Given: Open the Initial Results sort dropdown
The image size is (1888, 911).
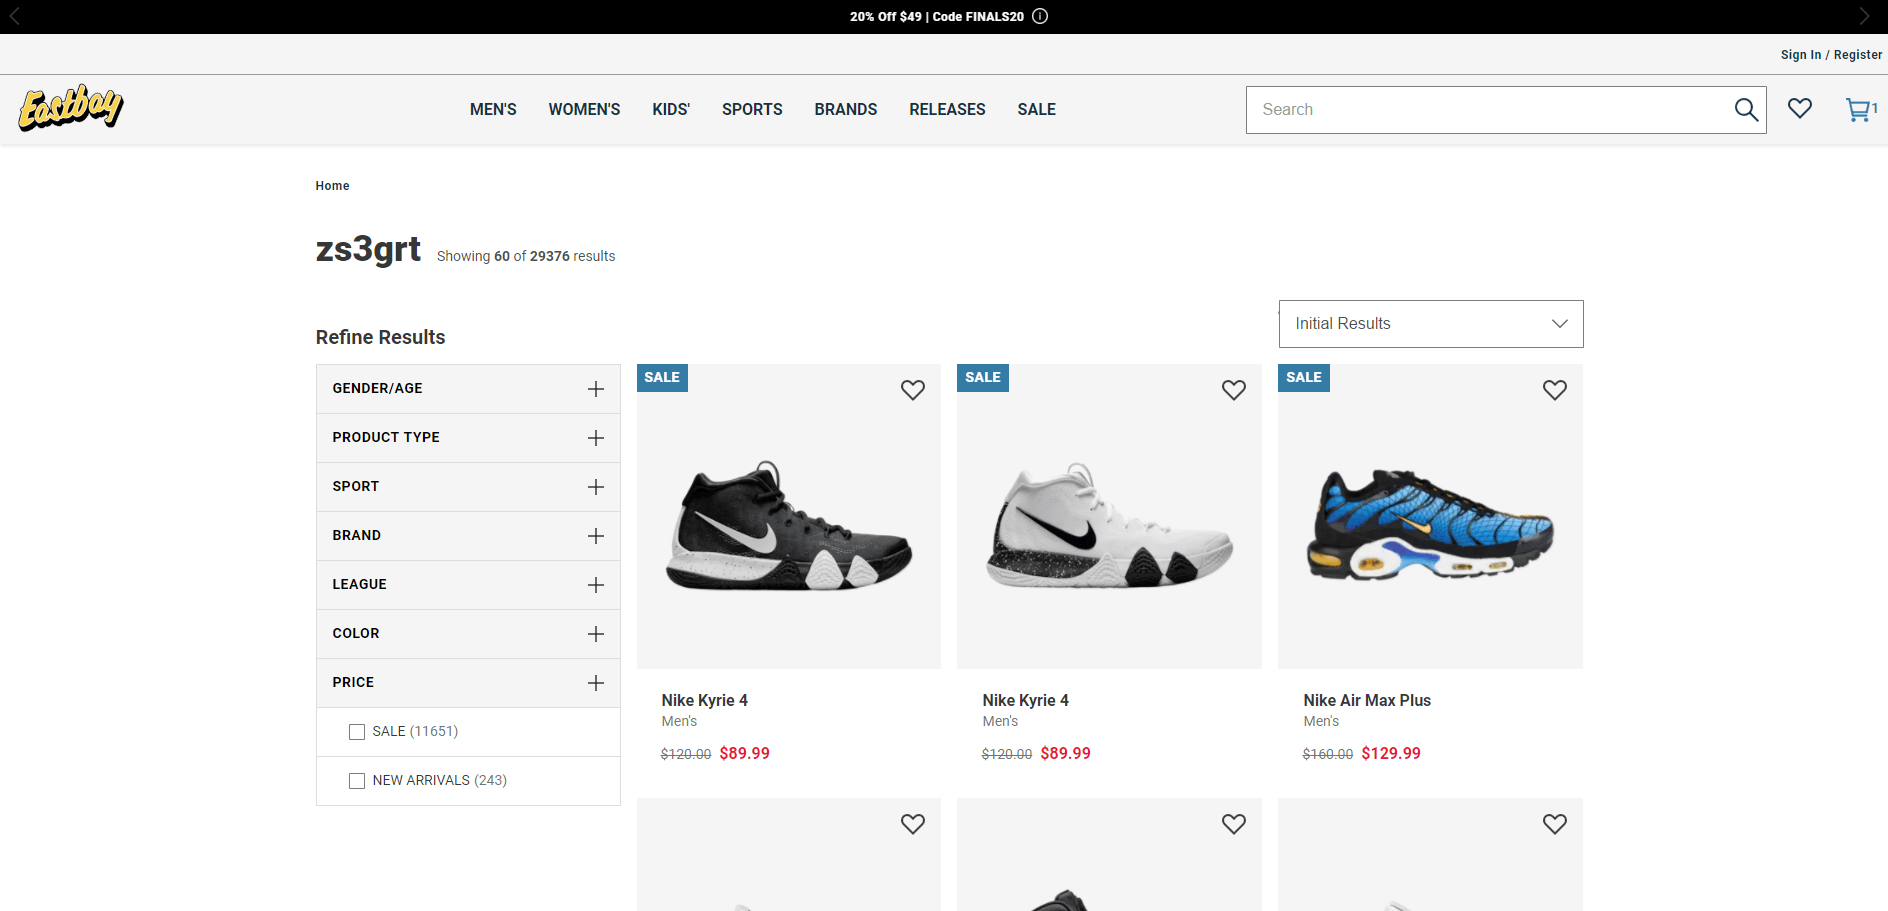Looking at the screenshot, I should click(1431, 324).
